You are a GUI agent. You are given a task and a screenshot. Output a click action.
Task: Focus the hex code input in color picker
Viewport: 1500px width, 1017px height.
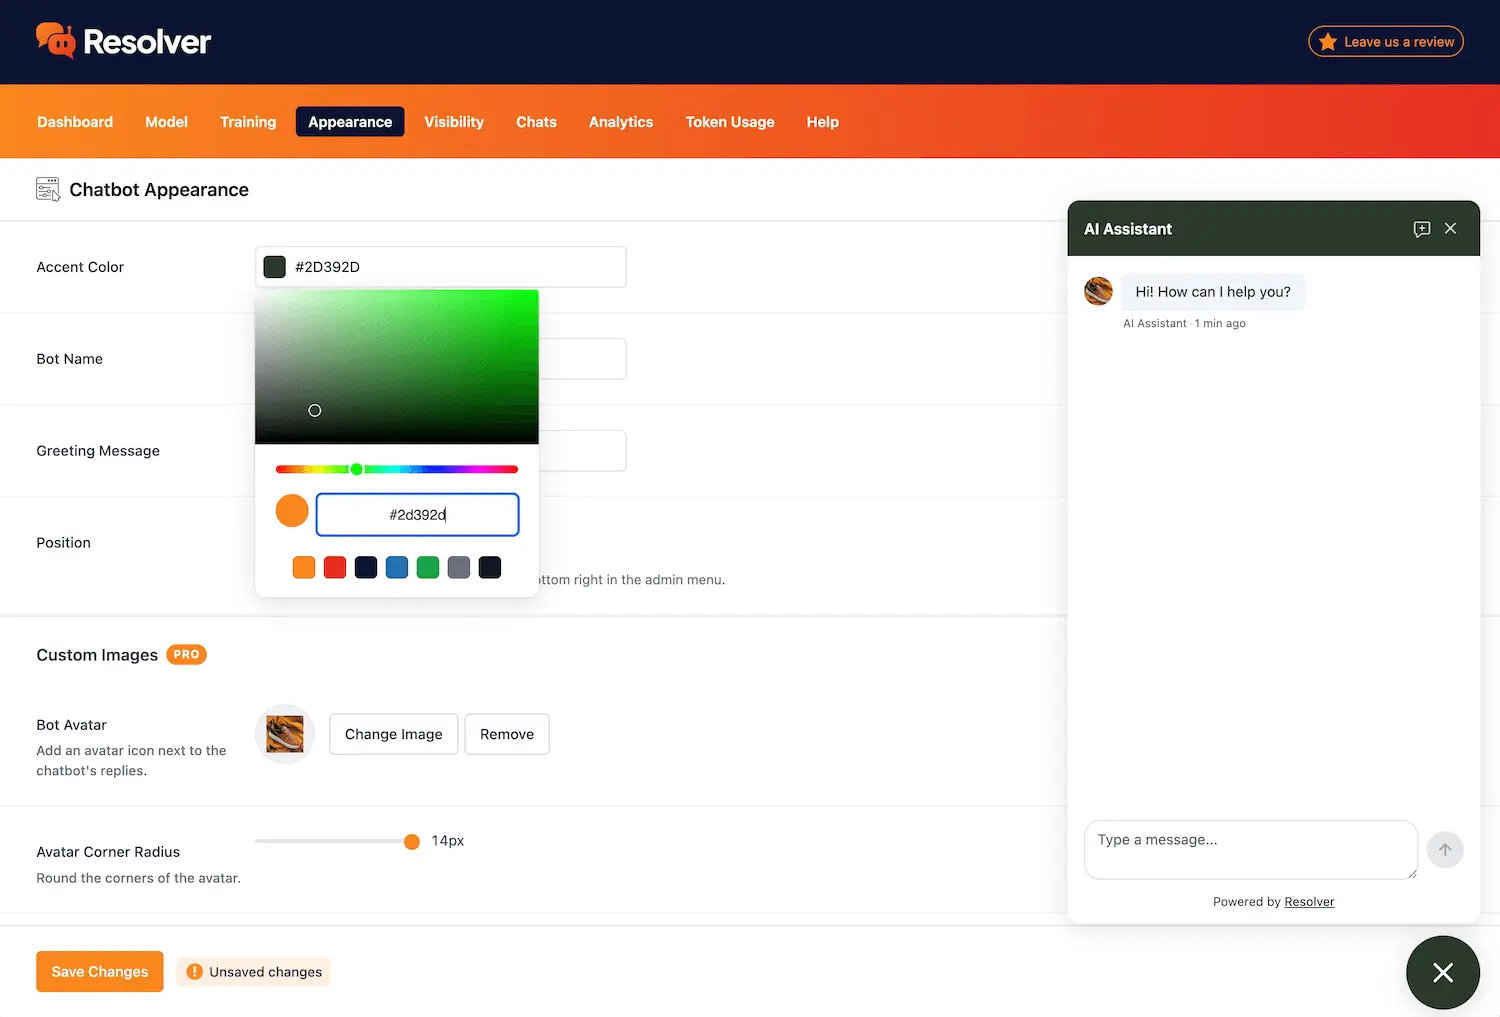[x=418, y=515]
